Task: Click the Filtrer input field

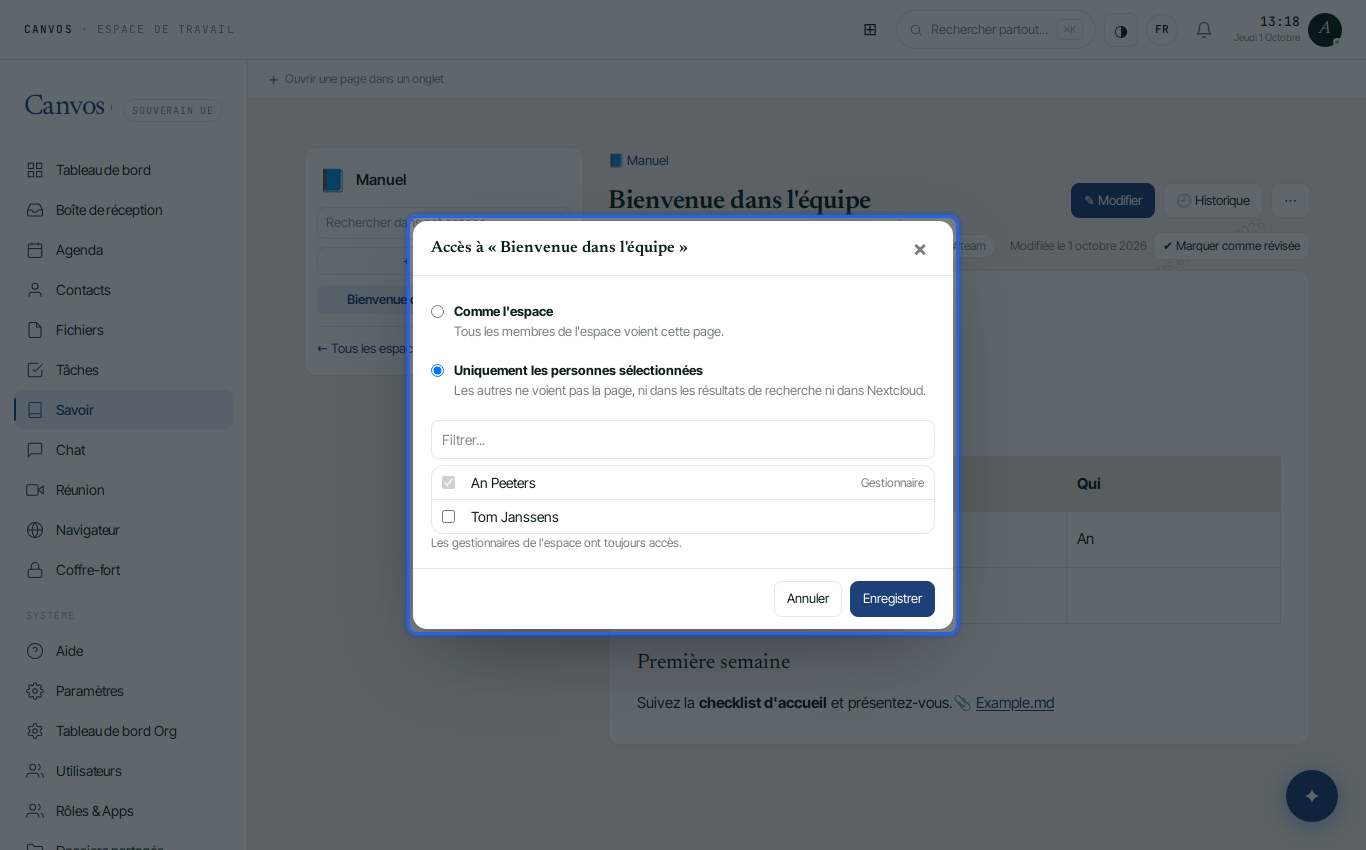Action: point(683,440)
